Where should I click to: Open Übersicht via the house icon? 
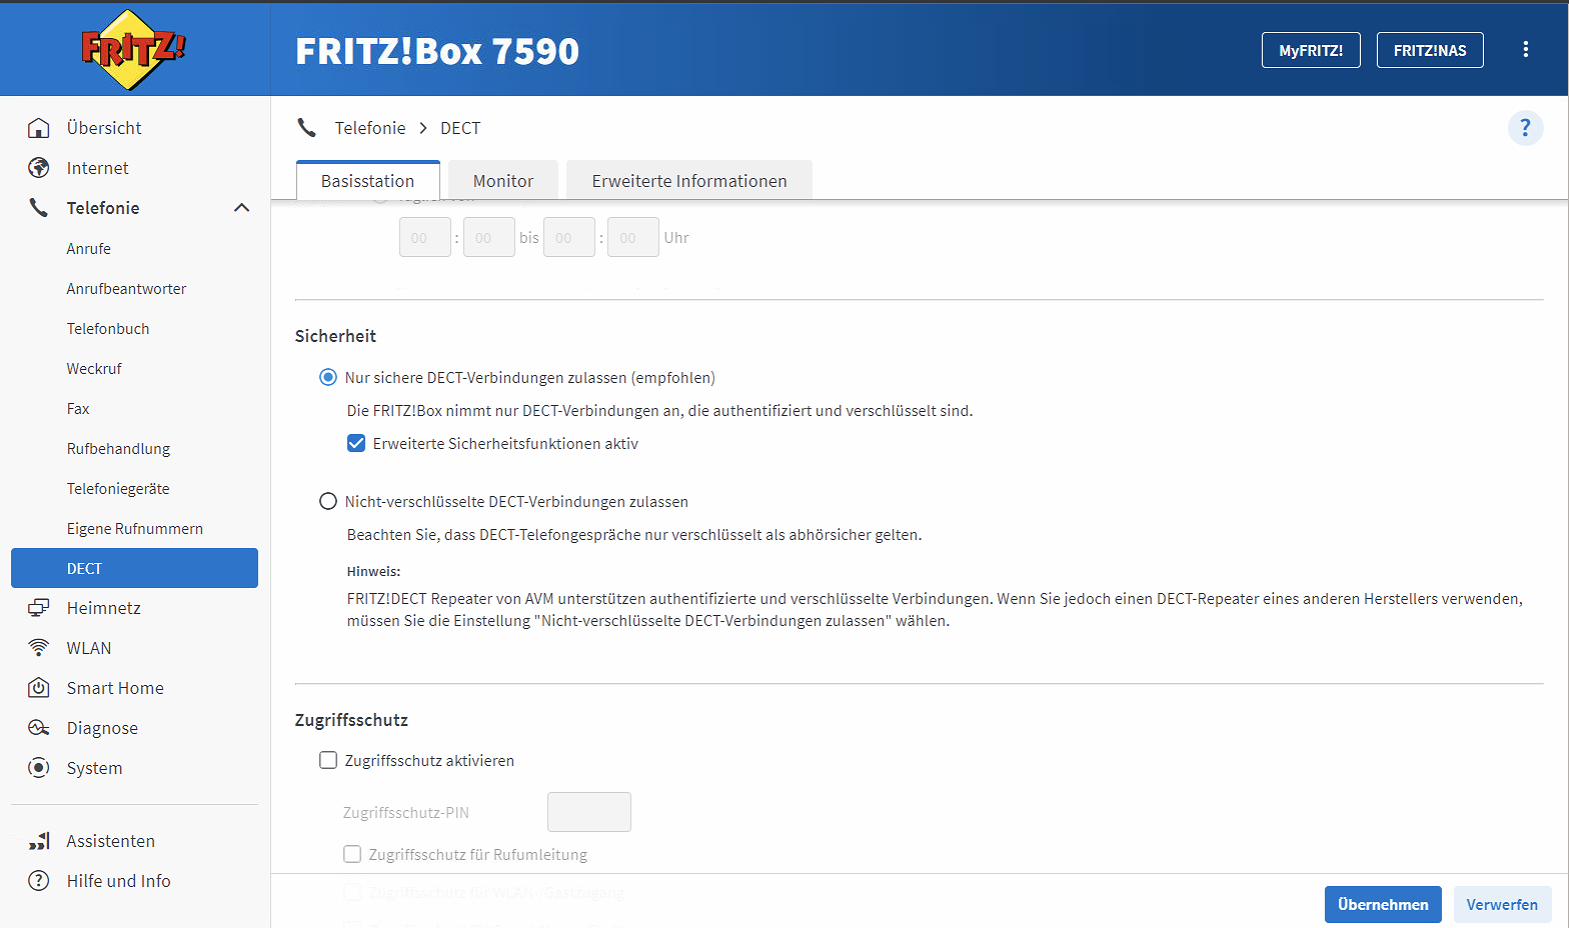39,128
